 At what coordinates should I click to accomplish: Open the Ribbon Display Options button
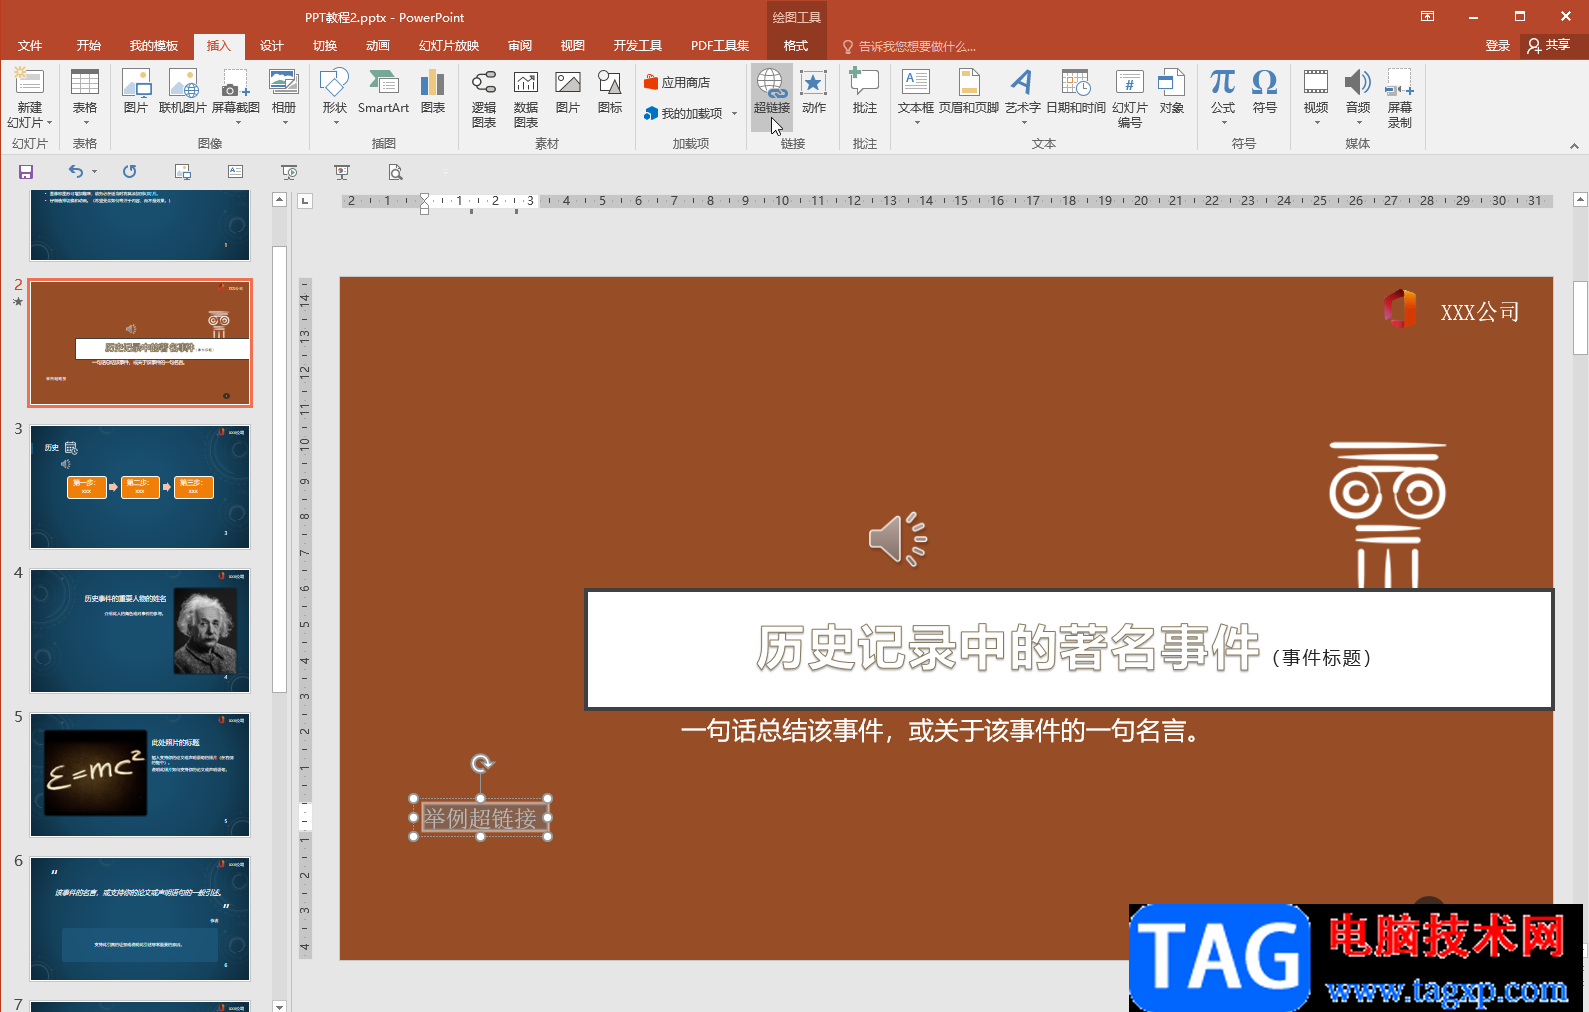(1427, 16)
